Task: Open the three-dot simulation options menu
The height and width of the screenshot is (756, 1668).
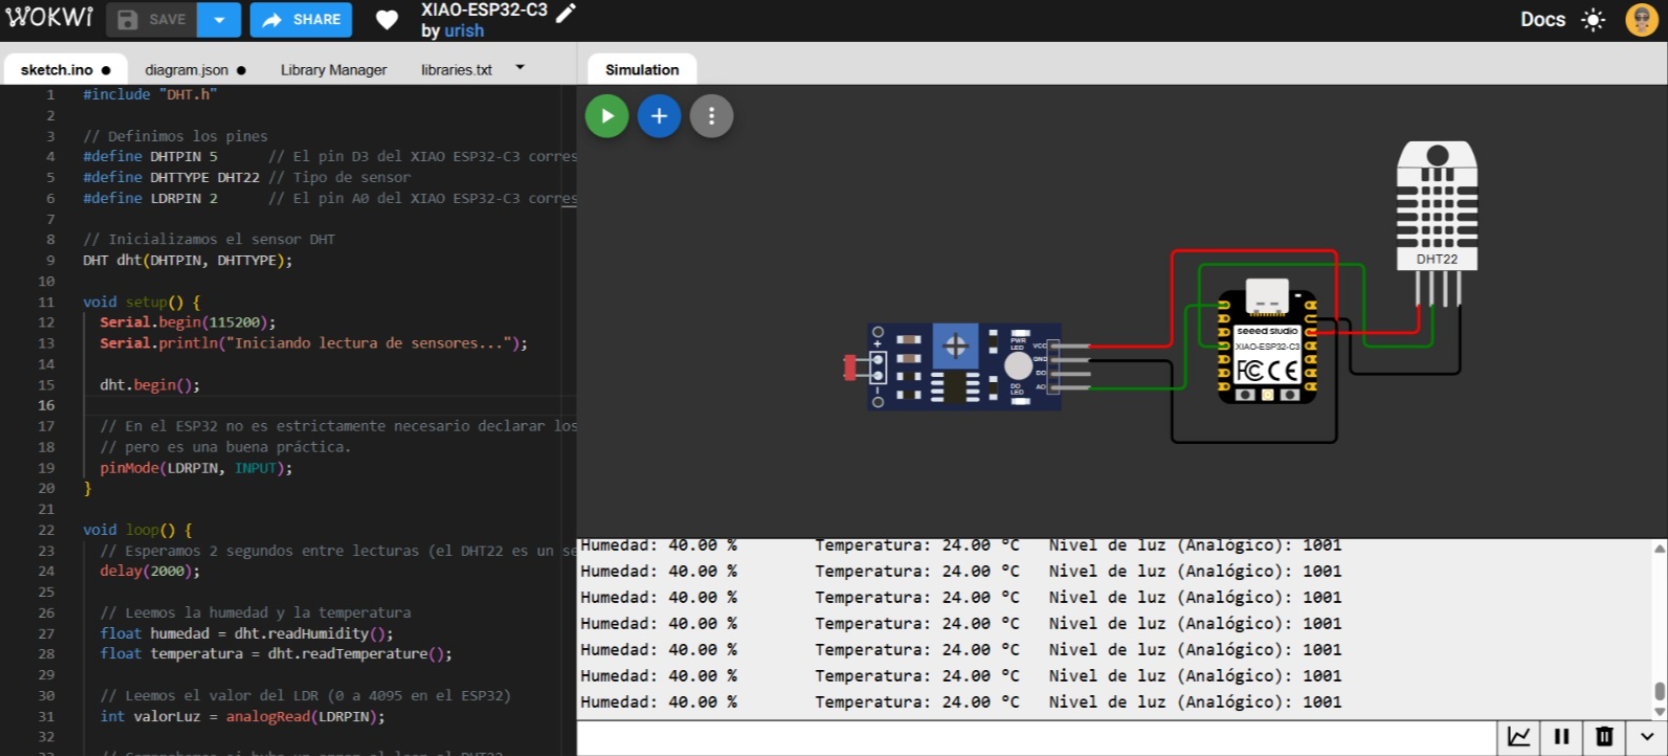Action: [711, 116]
